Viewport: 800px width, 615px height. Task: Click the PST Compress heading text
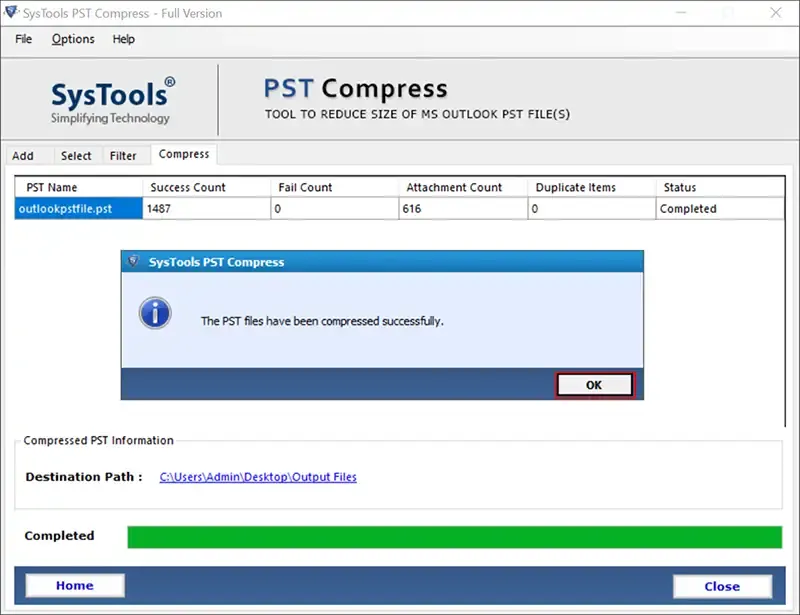pos(356,88)
